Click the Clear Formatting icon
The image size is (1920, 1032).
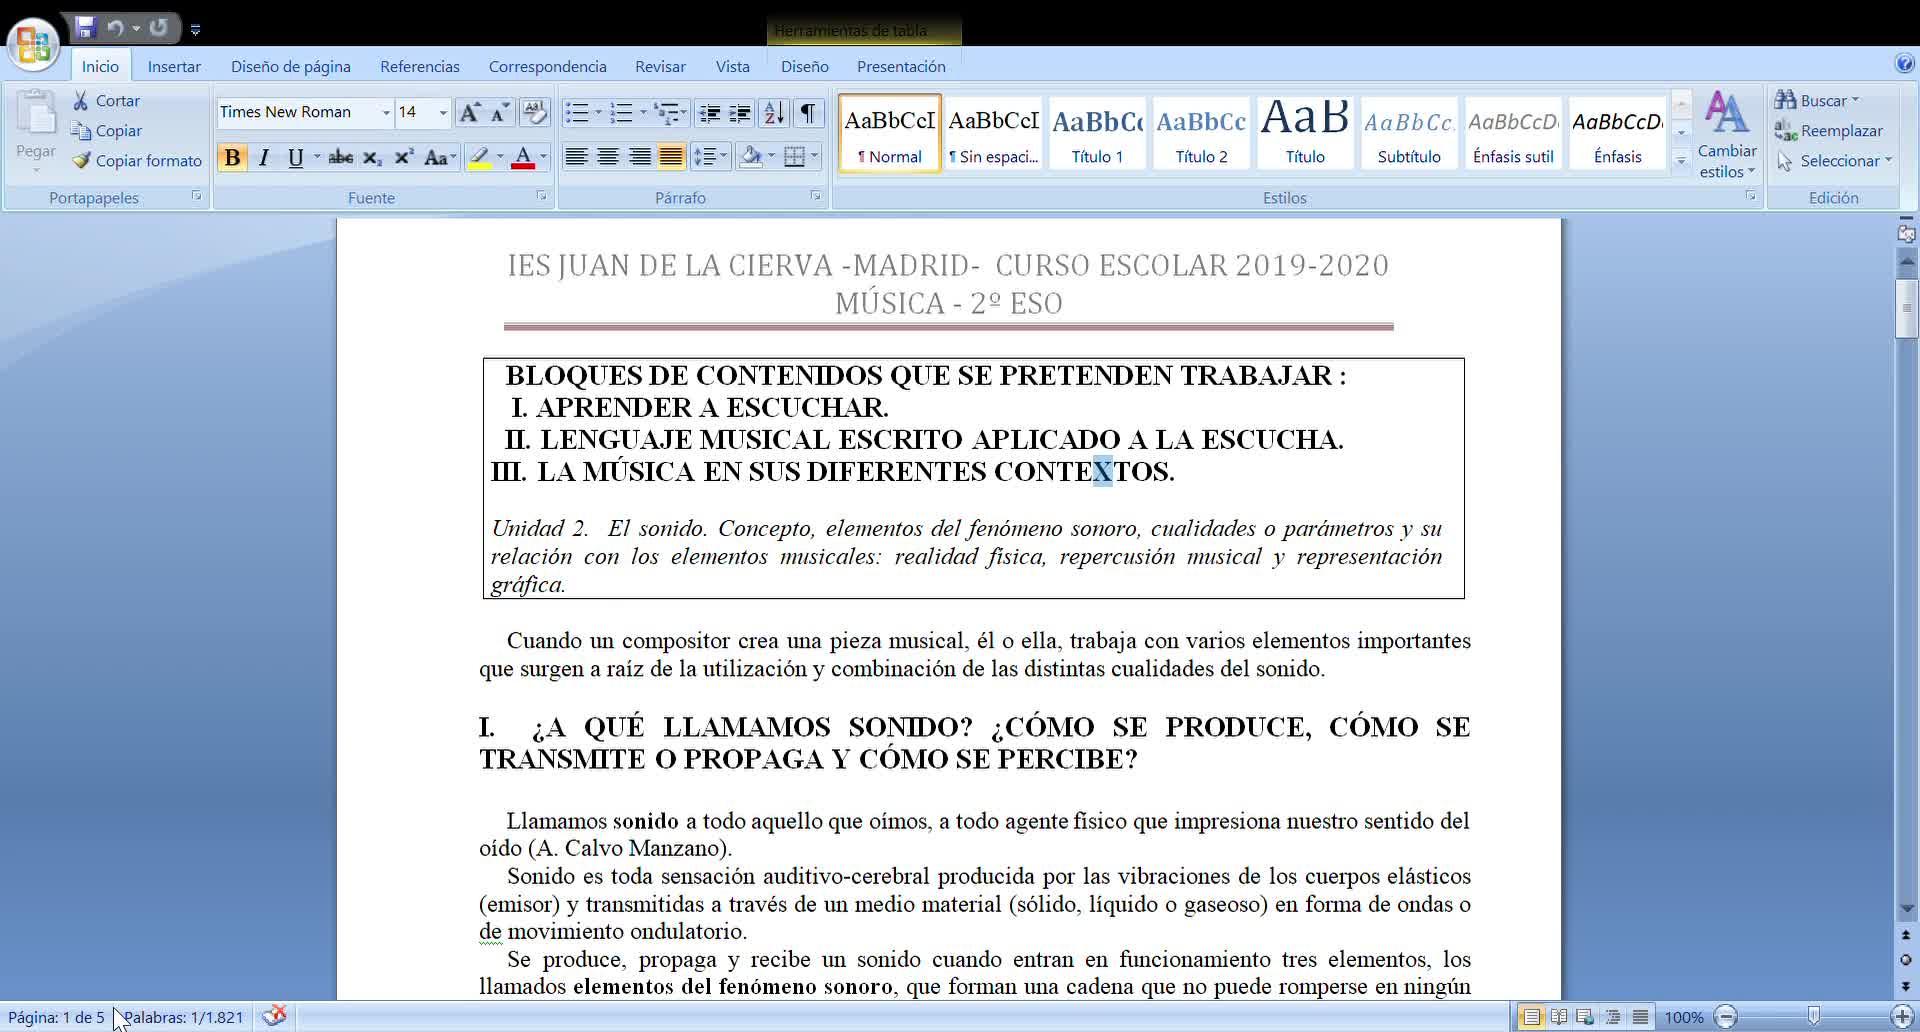(x=535, y=112)
